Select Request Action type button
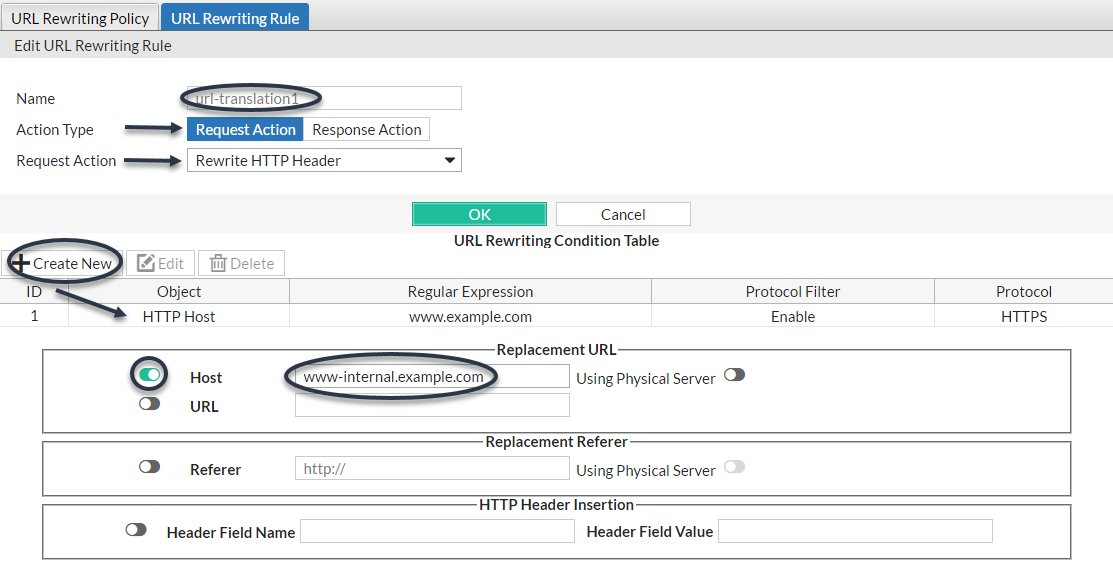 click(x=245, y=129)
